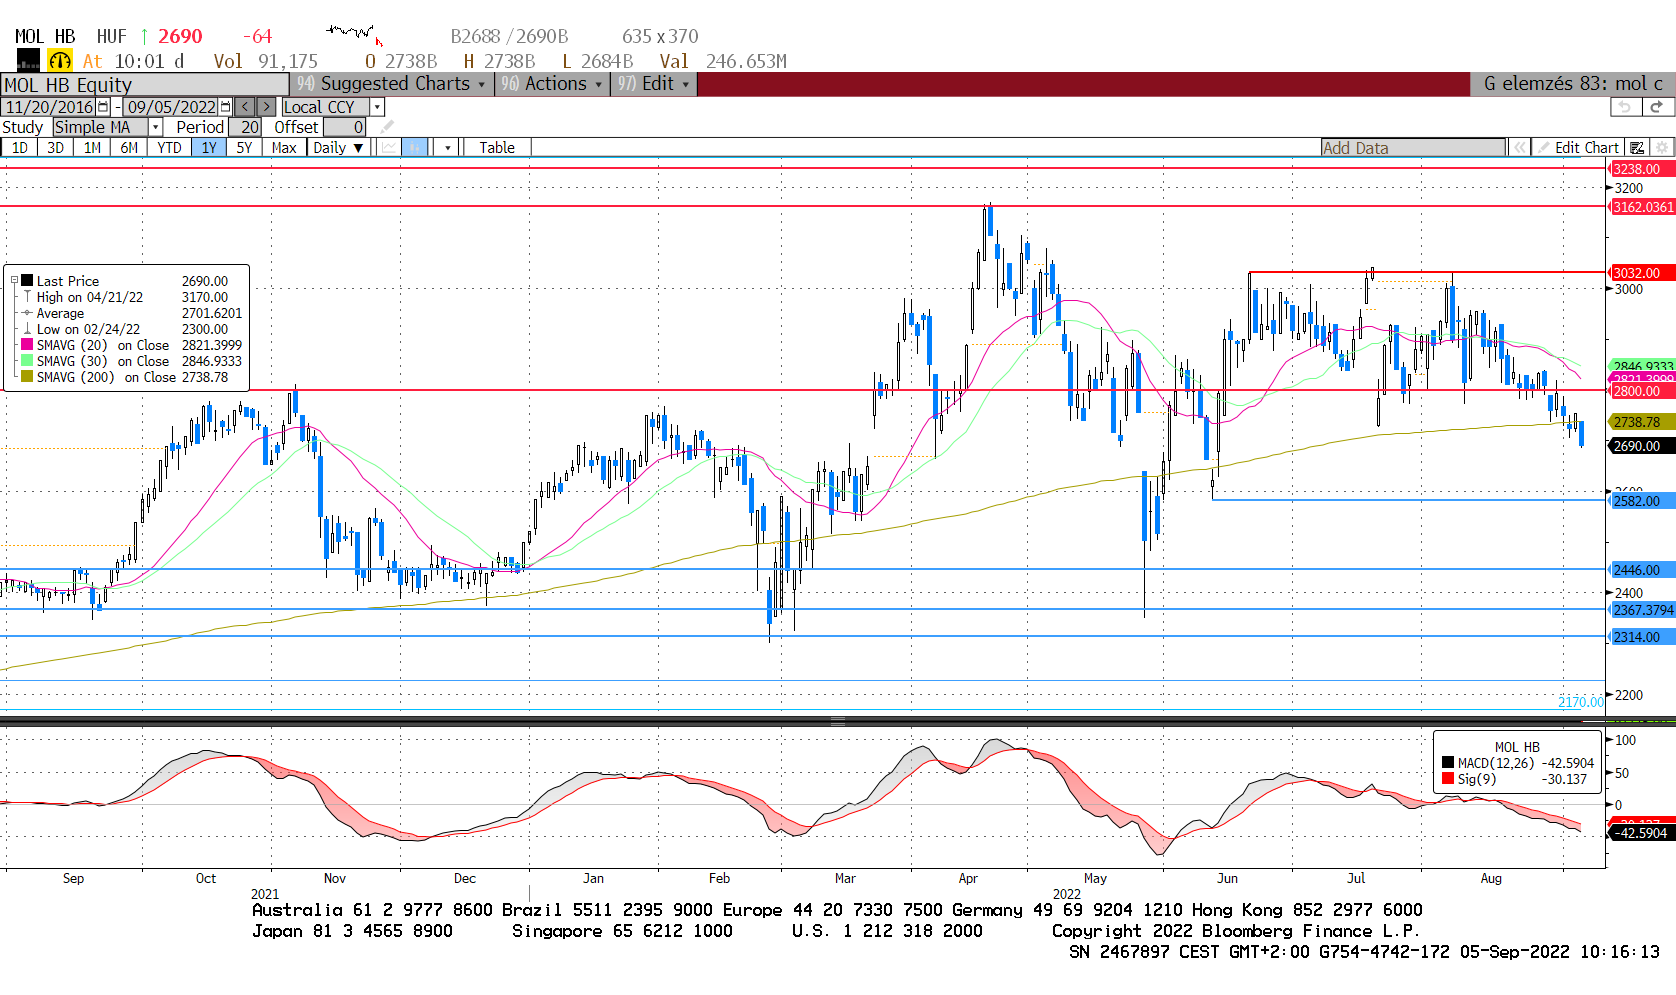Click the 2738.78 SMA 200 axis label
The image size is (1676, 995).
(1641, 422)
